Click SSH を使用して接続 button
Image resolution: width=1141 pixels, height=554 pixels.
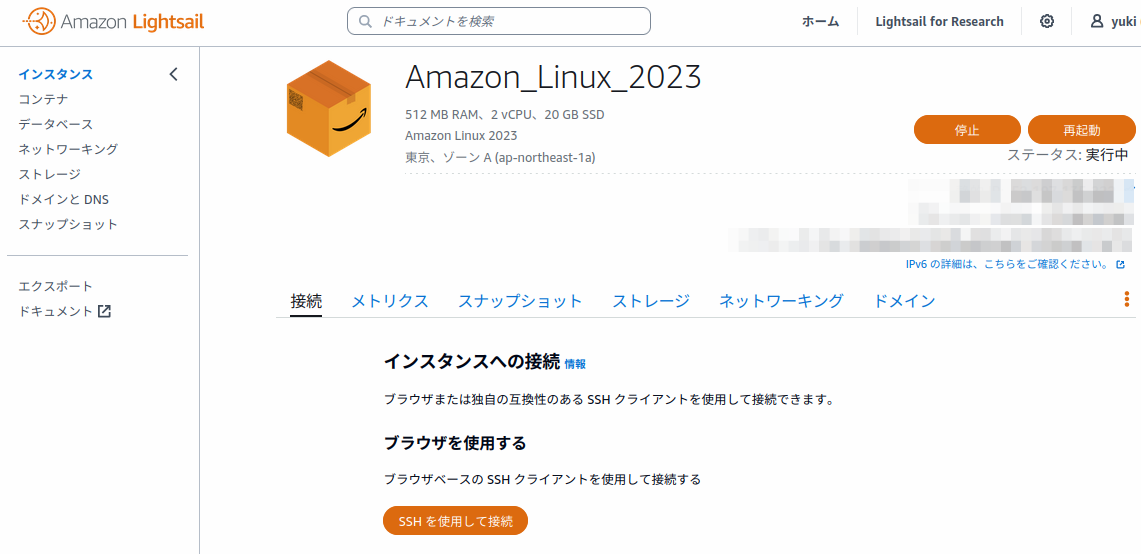pos(455,521)
